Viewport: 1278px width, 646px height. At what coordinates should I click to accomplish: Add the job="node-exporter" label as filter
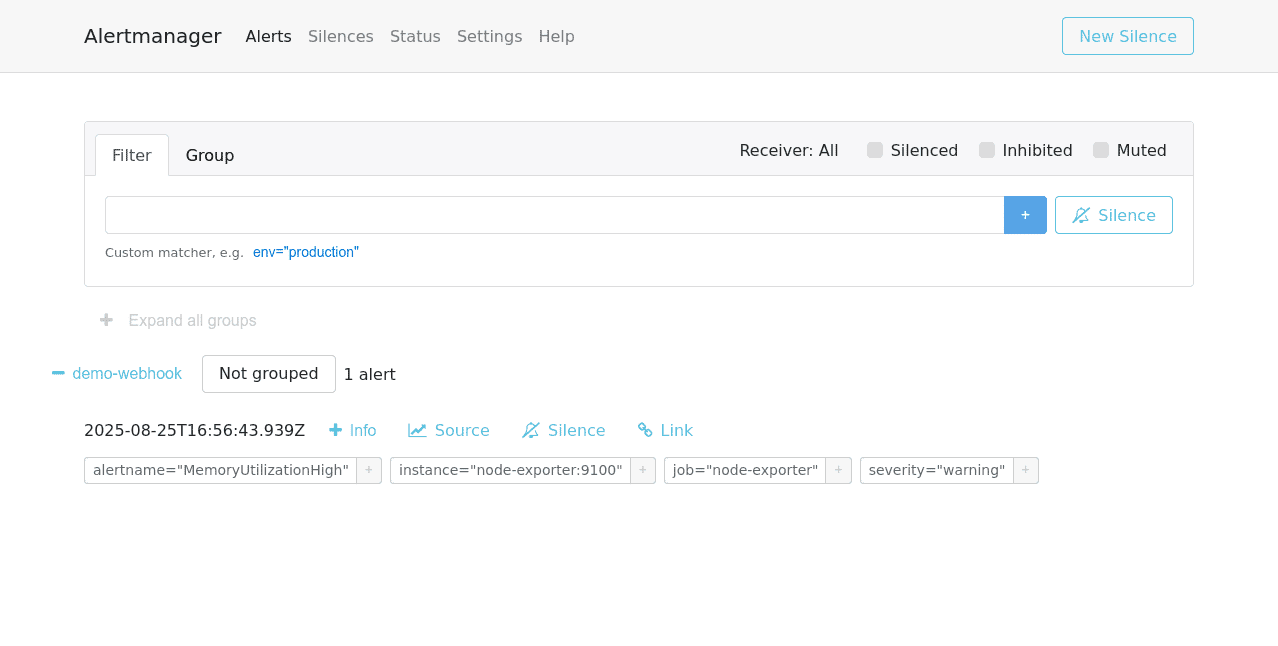click(x=838, y=469)
